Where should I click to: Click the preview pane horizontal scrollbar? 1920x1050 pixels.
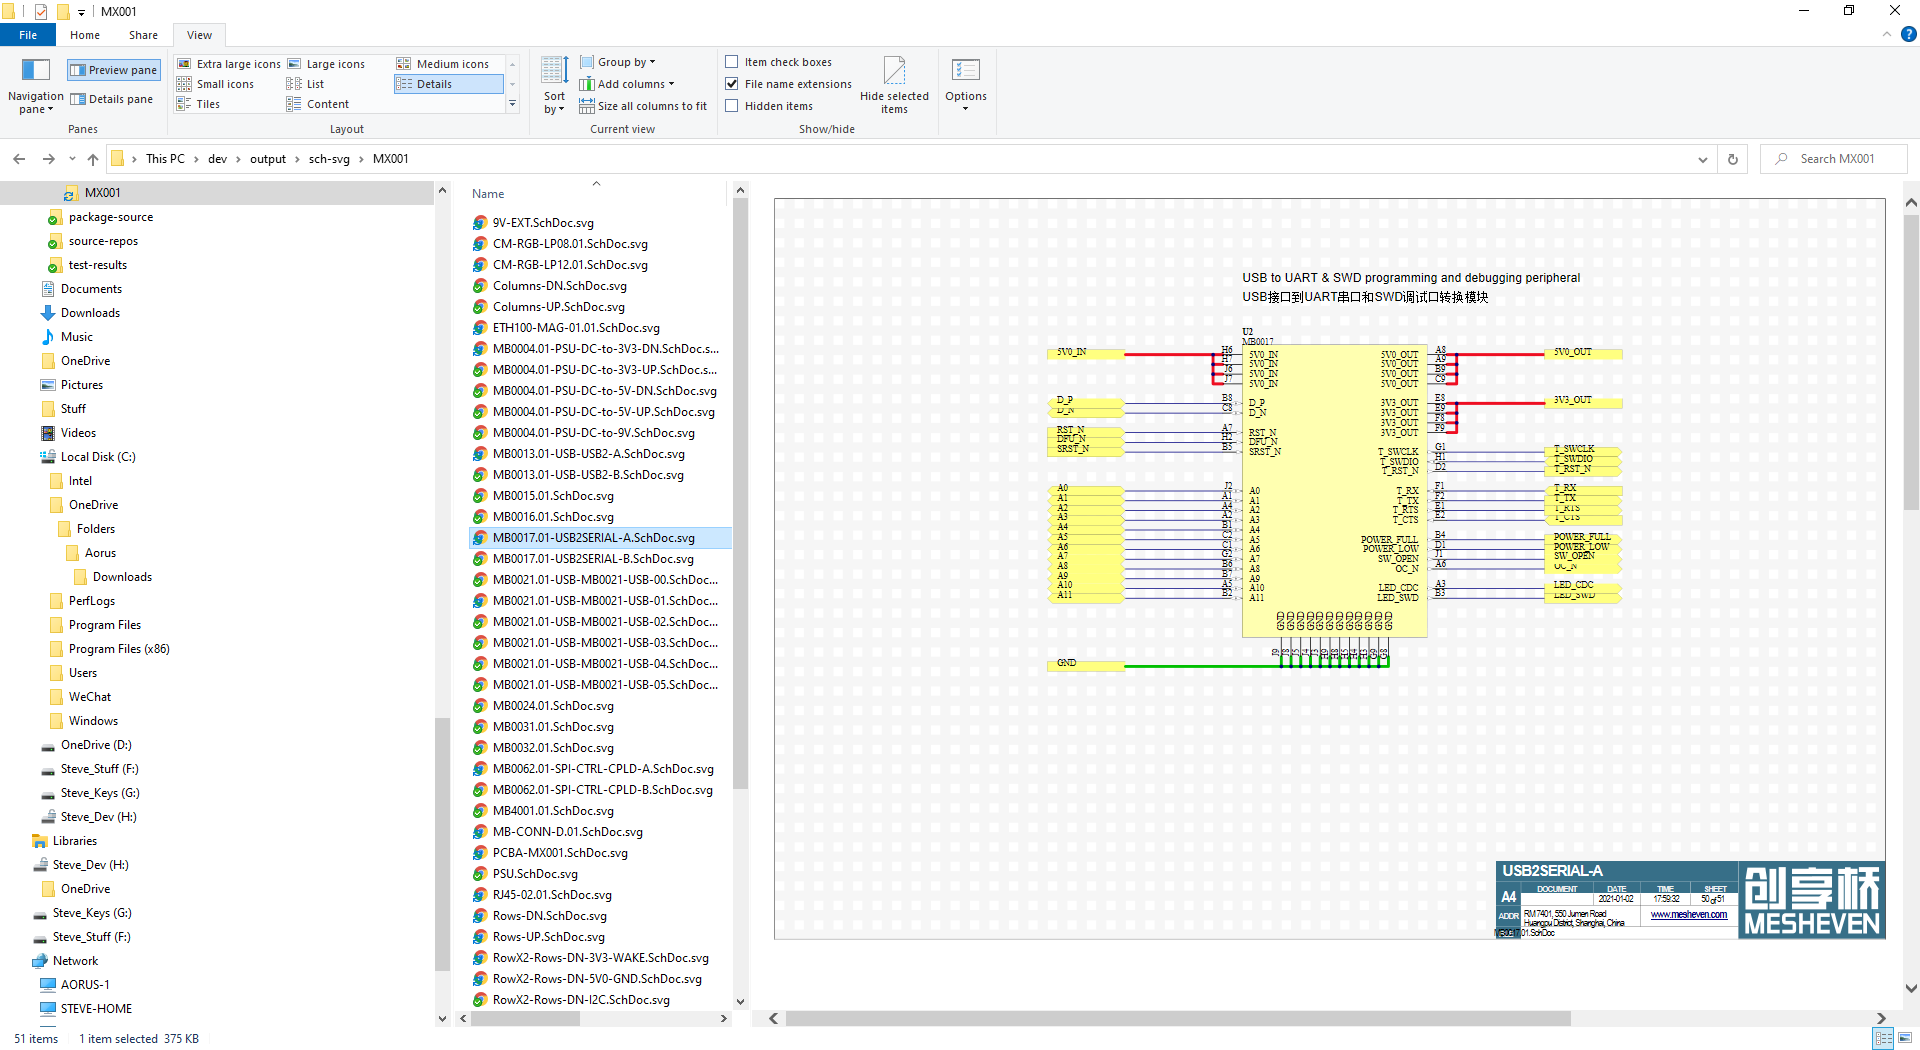[x=1177, y=1018]
